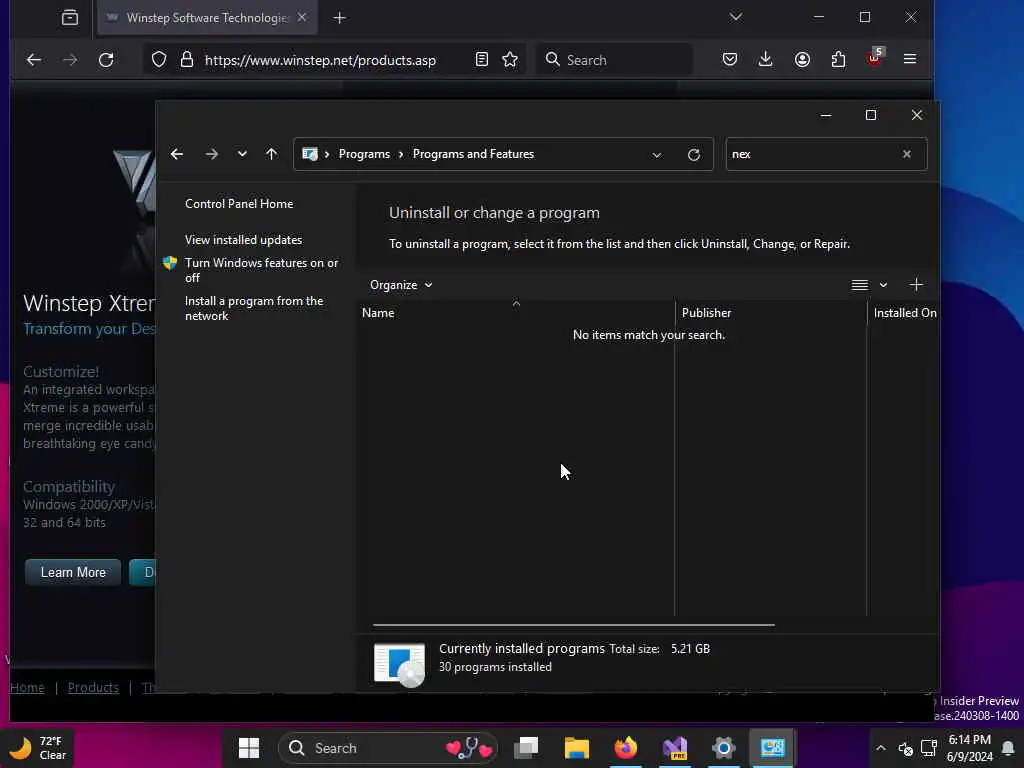Refresh Programs and Features list
The image size is (1024, 768).
pos(694,155)
